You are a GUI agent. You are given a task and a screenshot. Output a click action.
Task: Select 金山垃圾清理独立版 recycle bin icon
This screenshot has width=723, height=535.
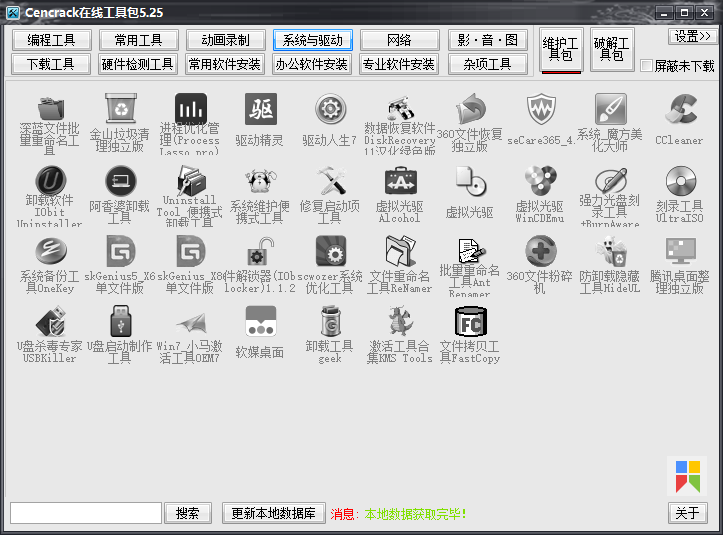[121, 109]
